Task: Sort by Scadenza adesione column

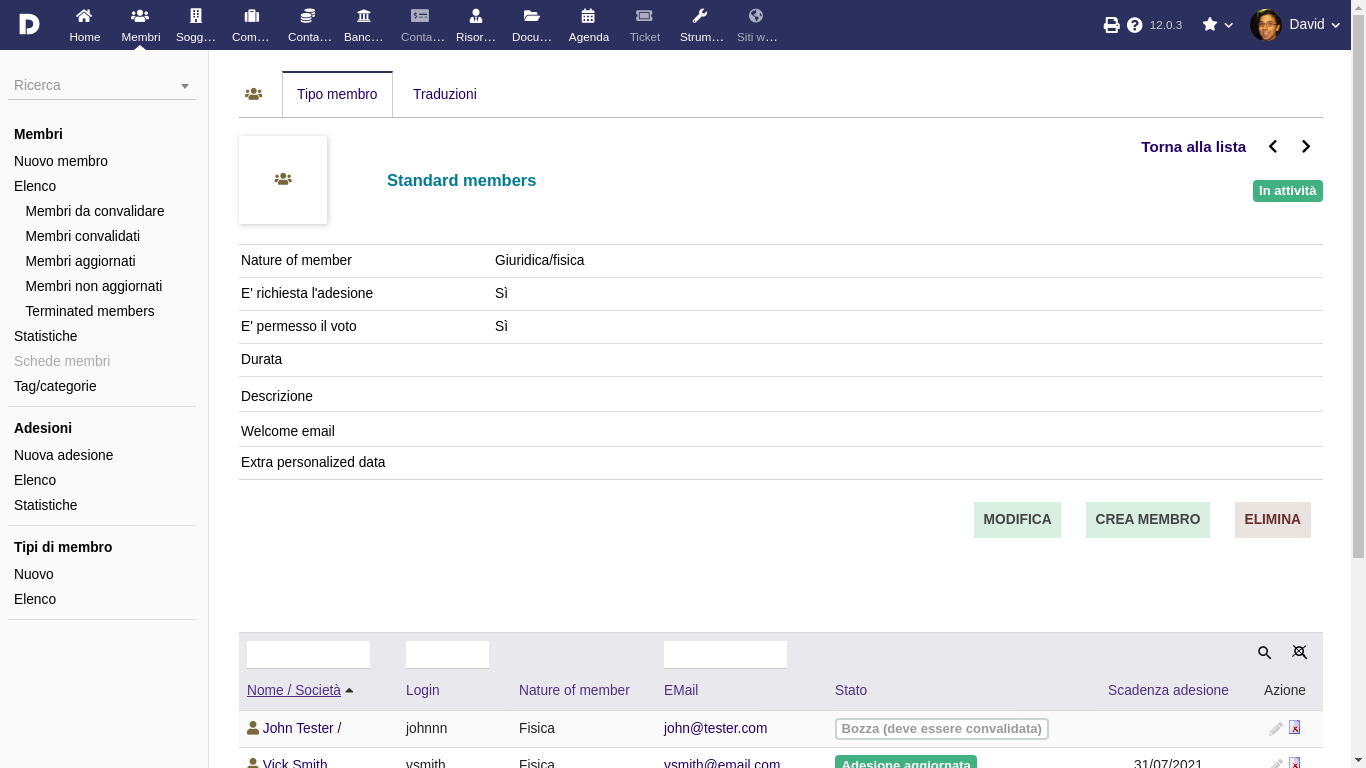Action: coord(1168,690)
